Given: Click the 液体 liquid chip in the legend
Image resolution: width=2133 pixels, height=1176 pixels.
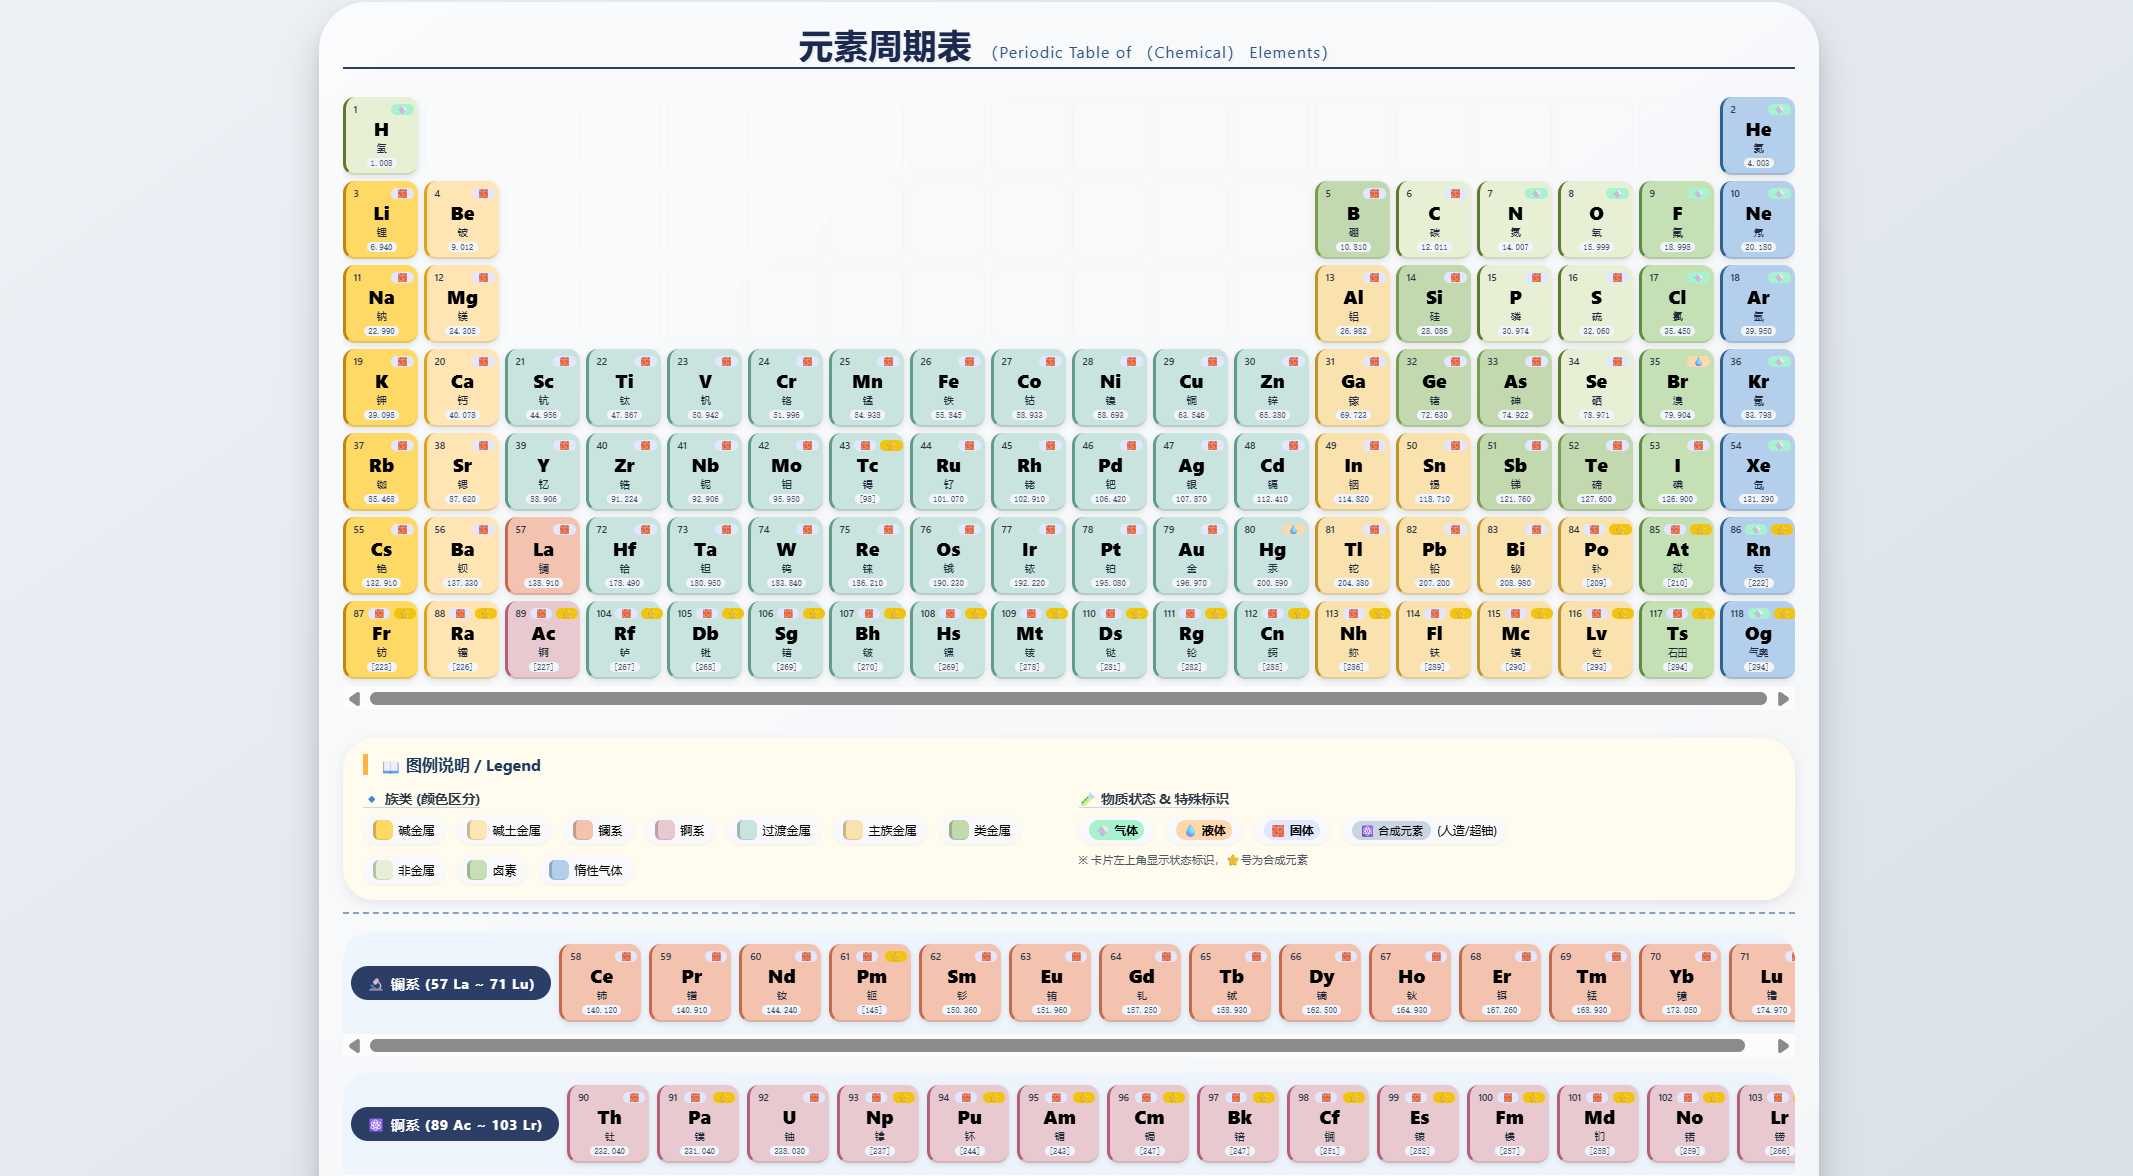Looking at the screenshot, I should 1204,830.
